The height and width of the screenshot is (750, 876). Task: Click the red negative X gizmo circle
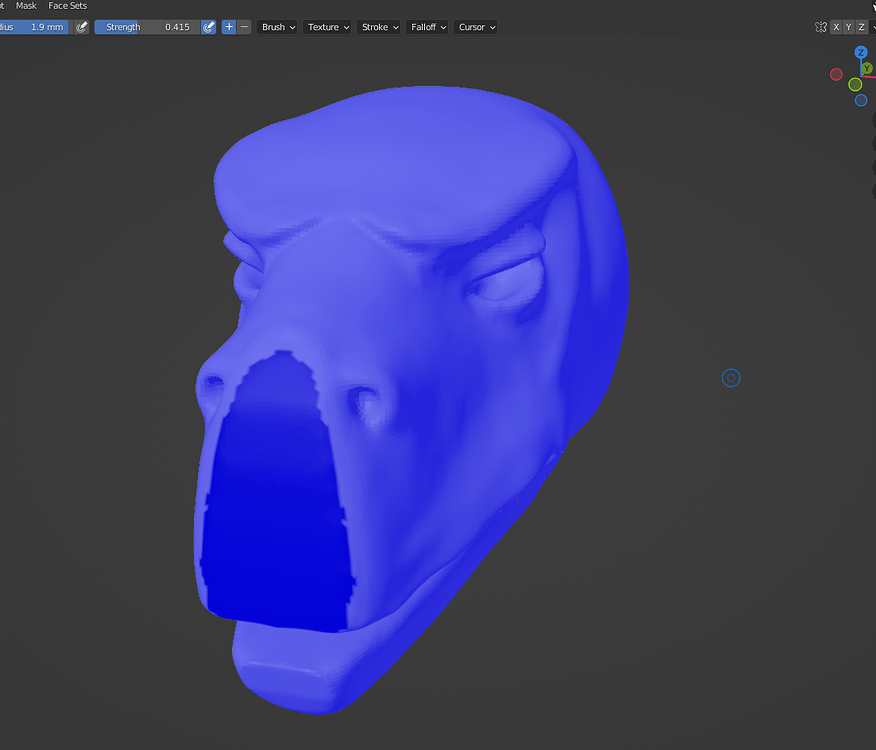tap(836, 74)
